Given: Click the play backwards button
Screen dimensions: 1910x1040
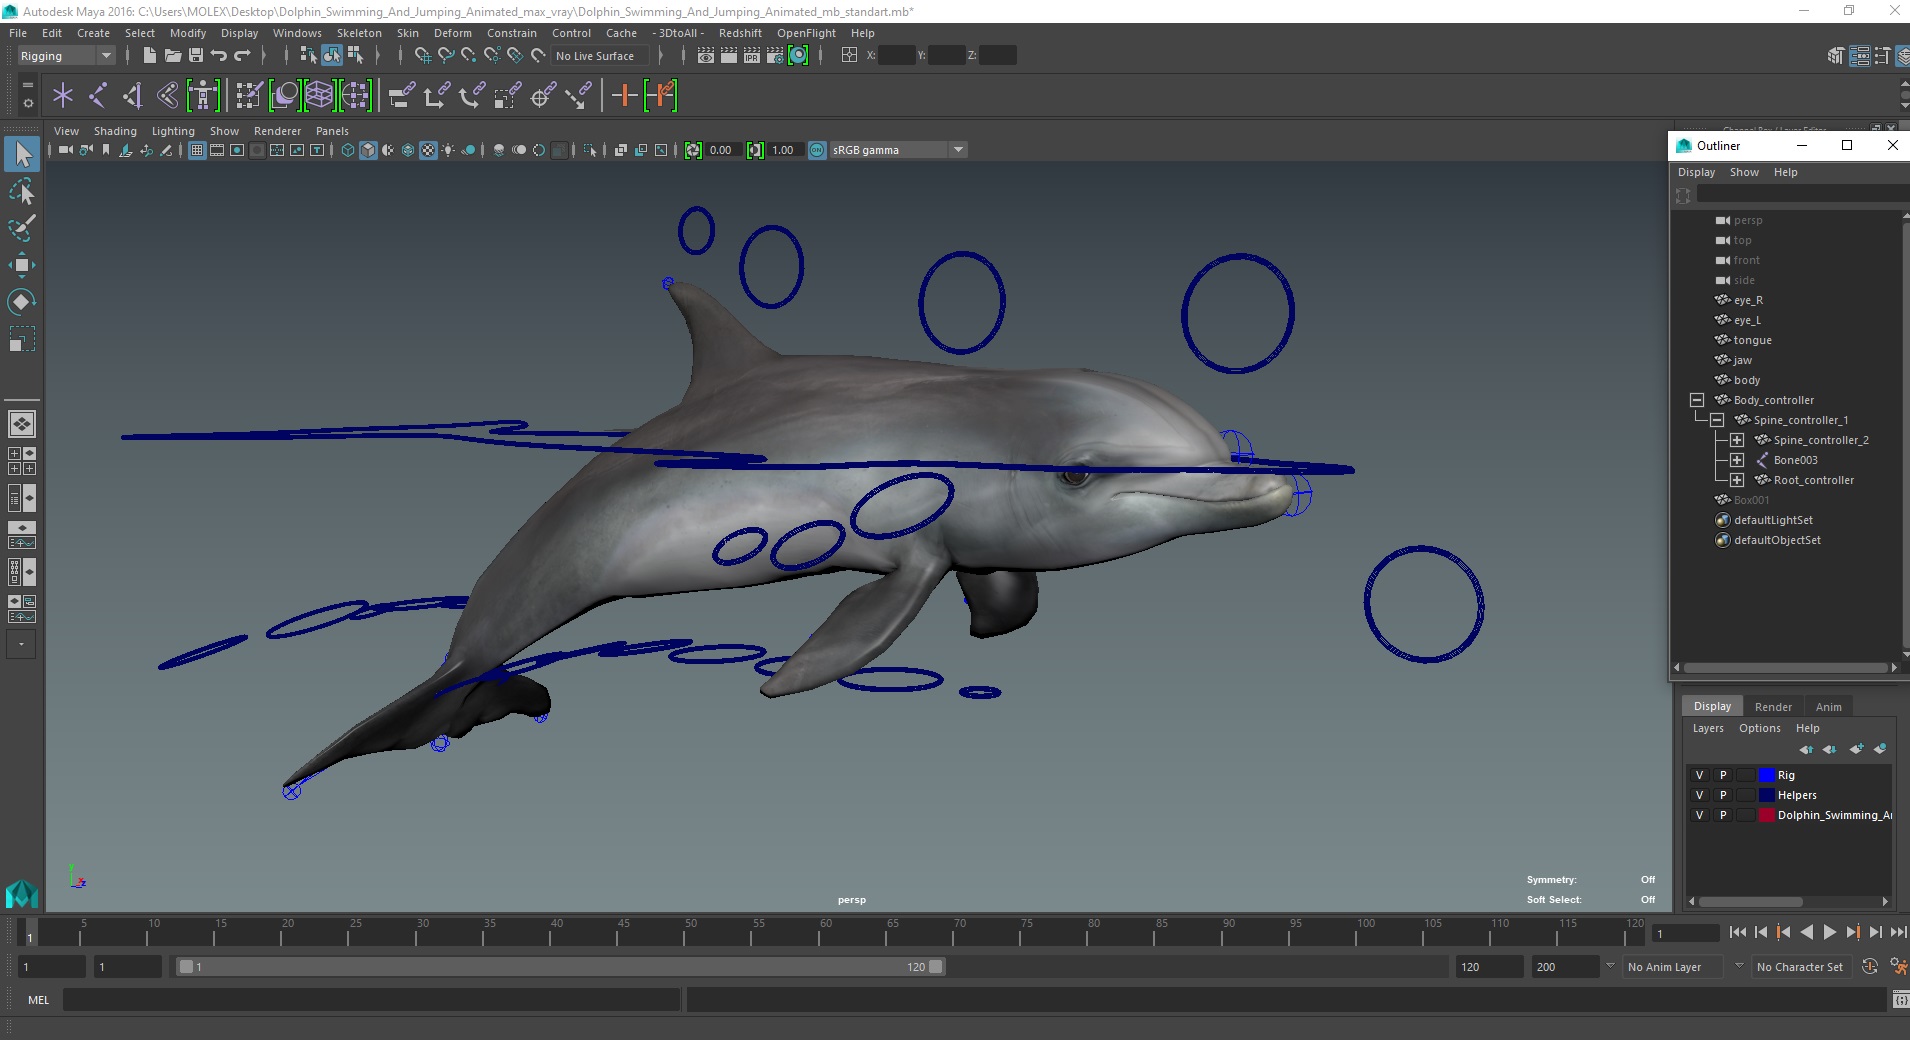Looking at the screenshot, I should point(1807,932).
